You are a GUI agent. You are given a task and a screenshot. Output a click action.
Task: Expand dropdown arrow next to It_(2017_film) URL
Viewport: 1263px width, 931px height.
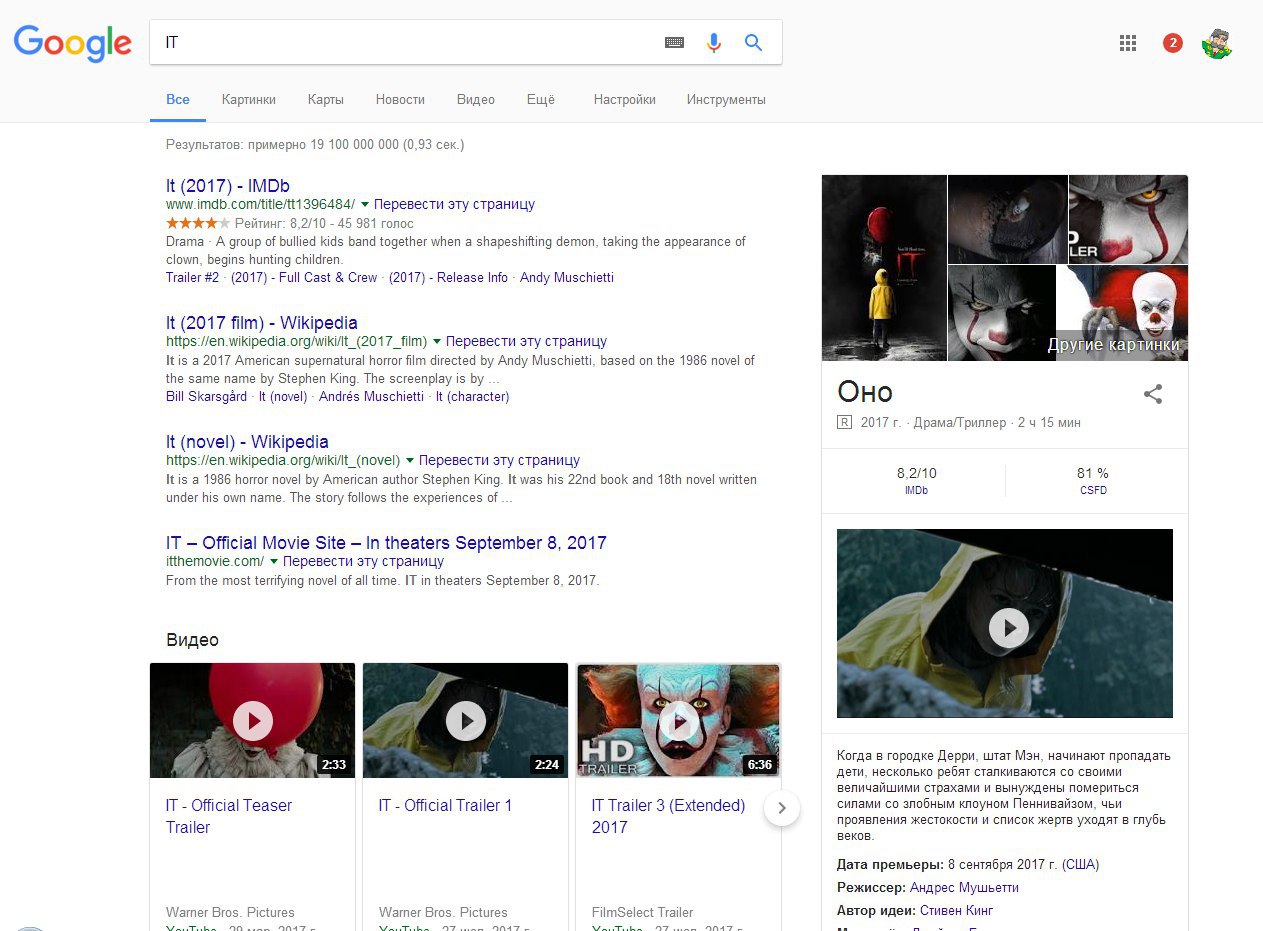coord(437,341)
